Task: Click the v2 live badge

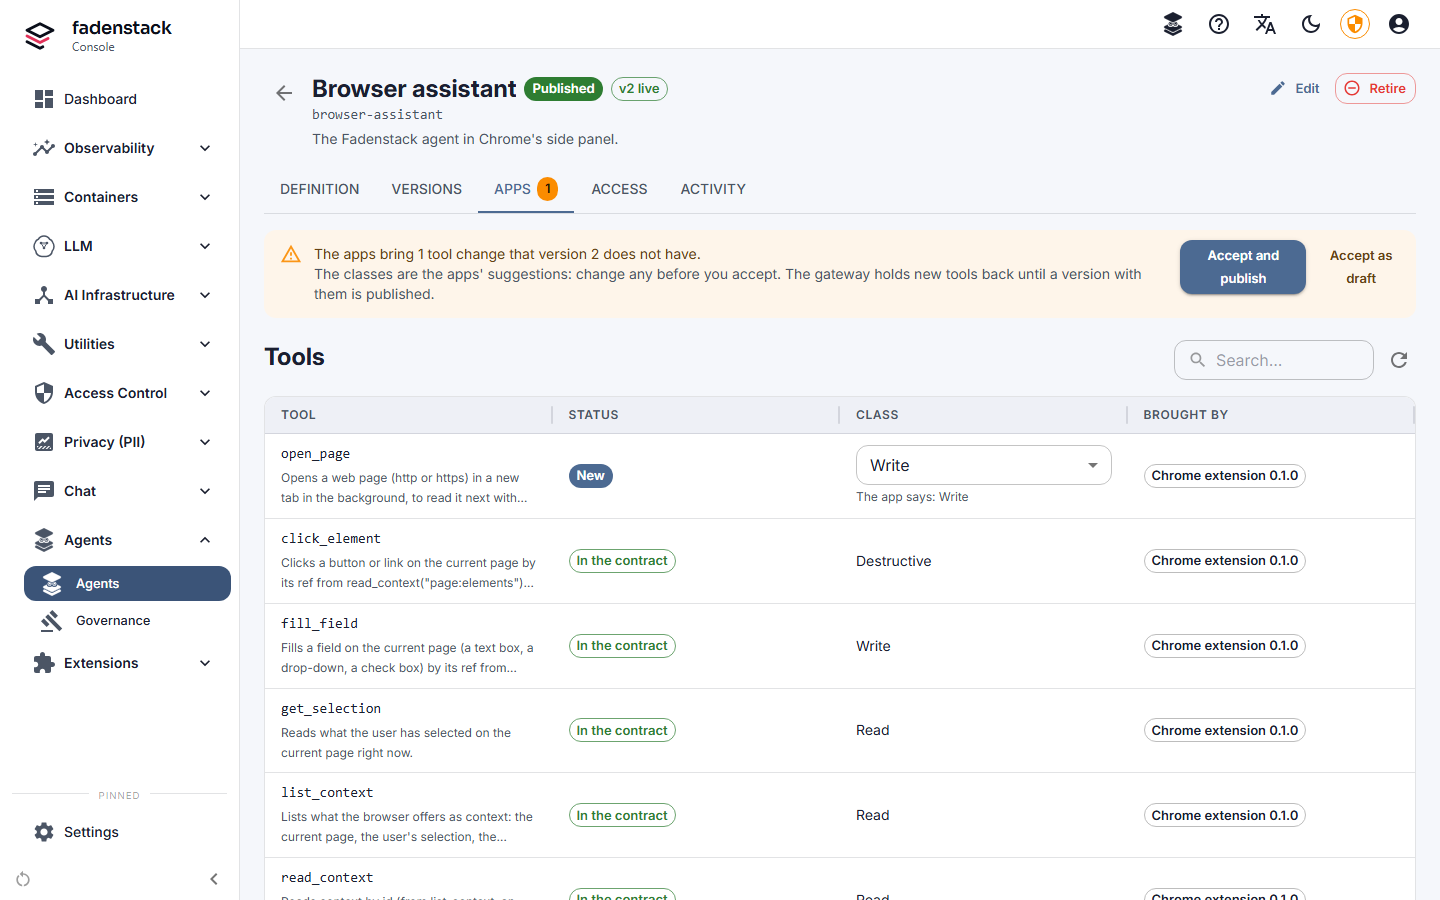Action: (639, 89)
